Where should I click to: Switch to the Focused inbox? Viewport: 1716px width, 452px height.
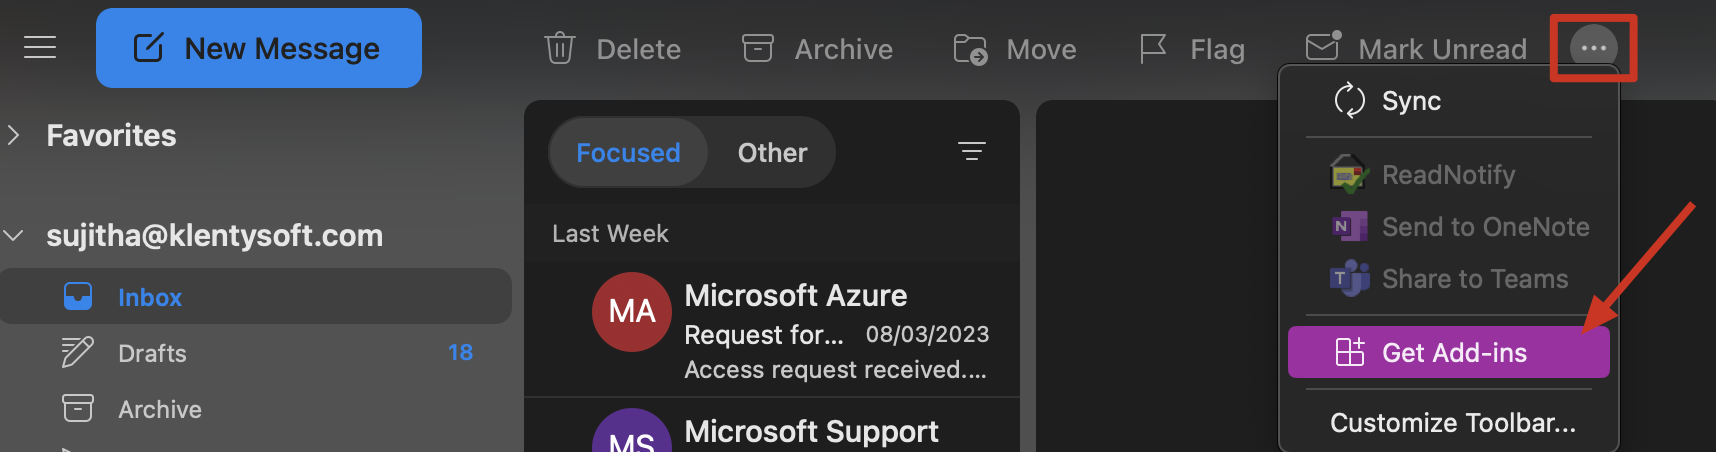pyautogui.click(x=628, y=152)
